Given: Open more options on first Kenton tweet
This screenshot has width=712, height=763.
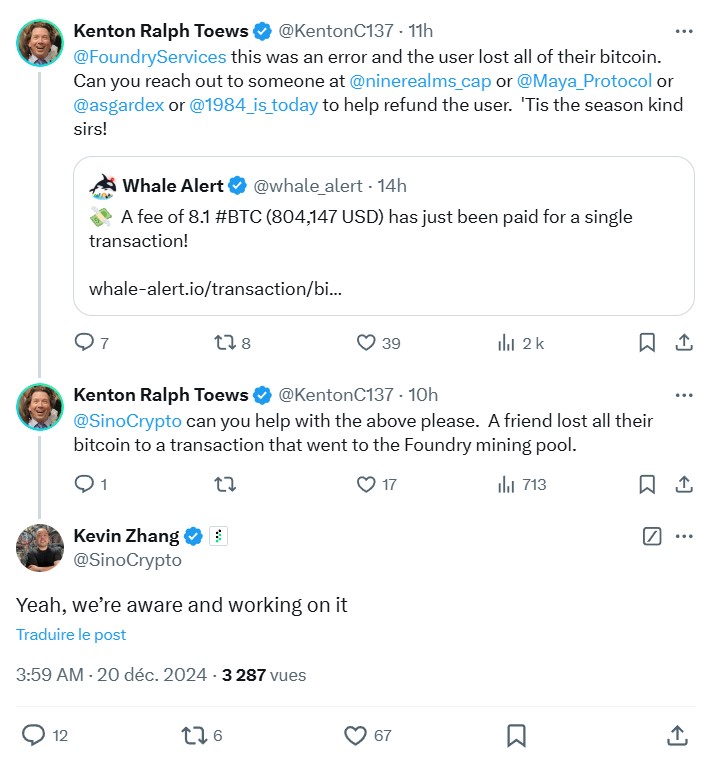Looking at the screenshot, I should click(x=684, y=32).
